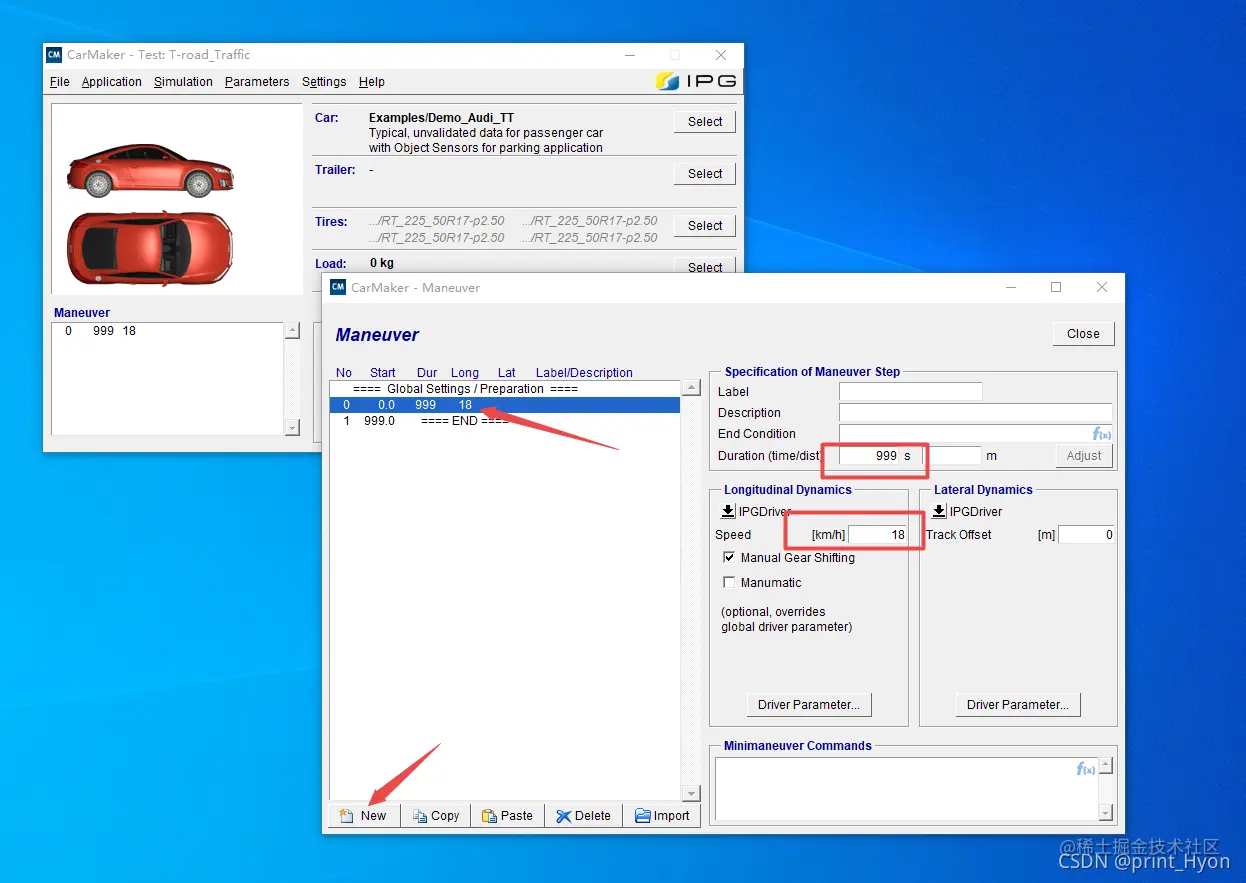This screenshot has width=1246, height=883.
Task: Click the New maneuver step button
Action: pos(364,816)
